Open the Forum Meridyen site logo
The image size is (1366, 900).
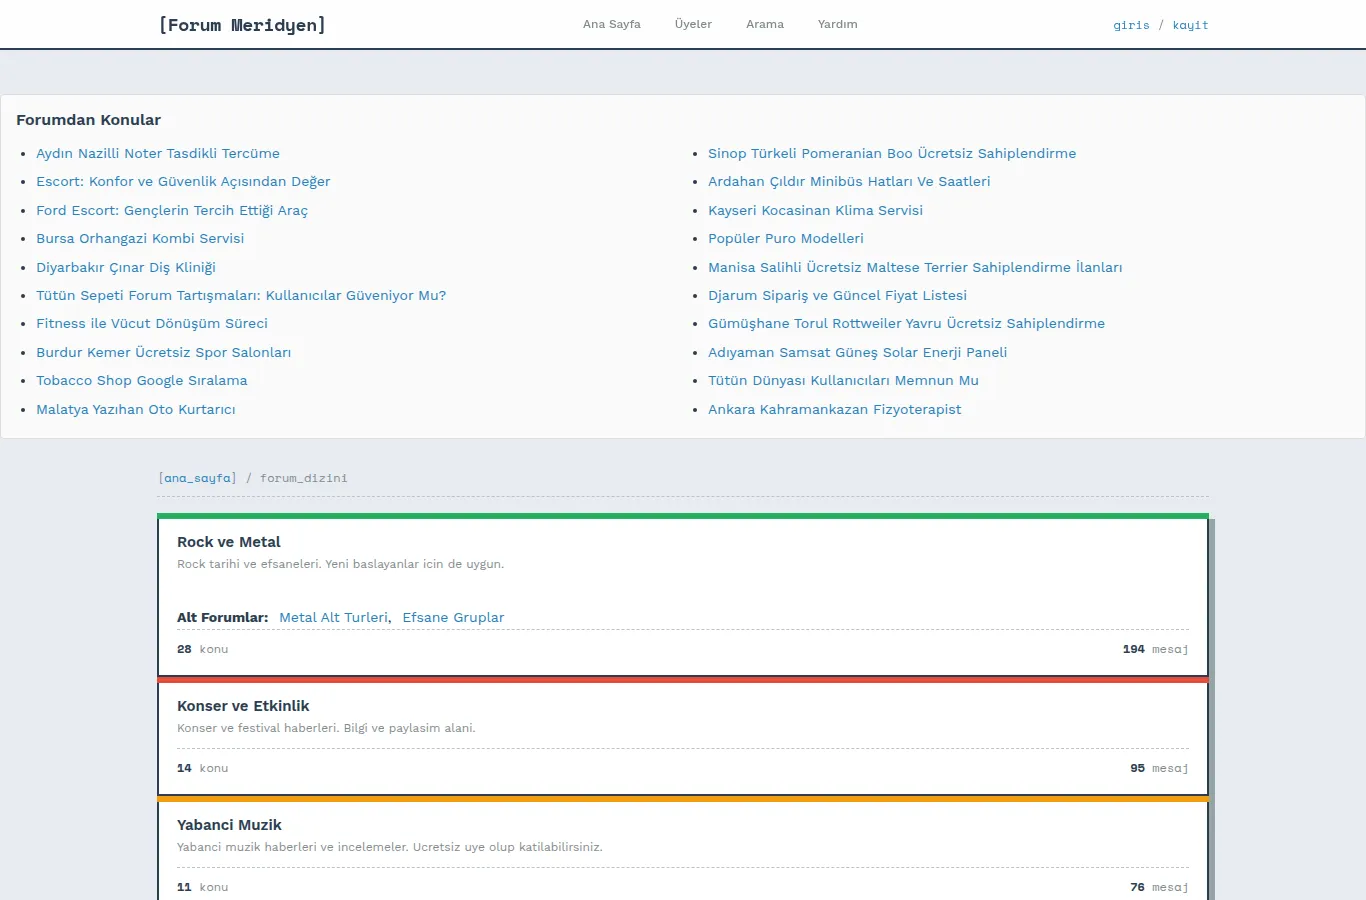pos(242,25)
